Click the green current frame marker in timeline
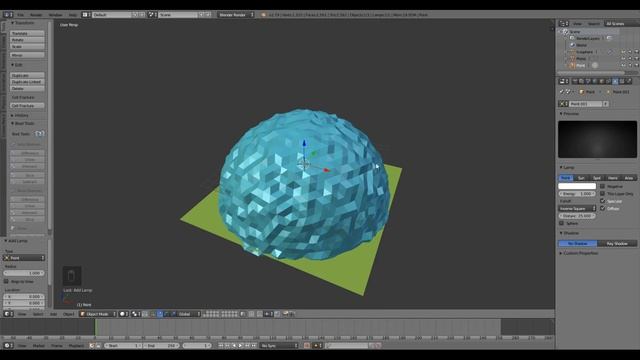The width and height of the screenshot is (640, 360). [96, 327]
